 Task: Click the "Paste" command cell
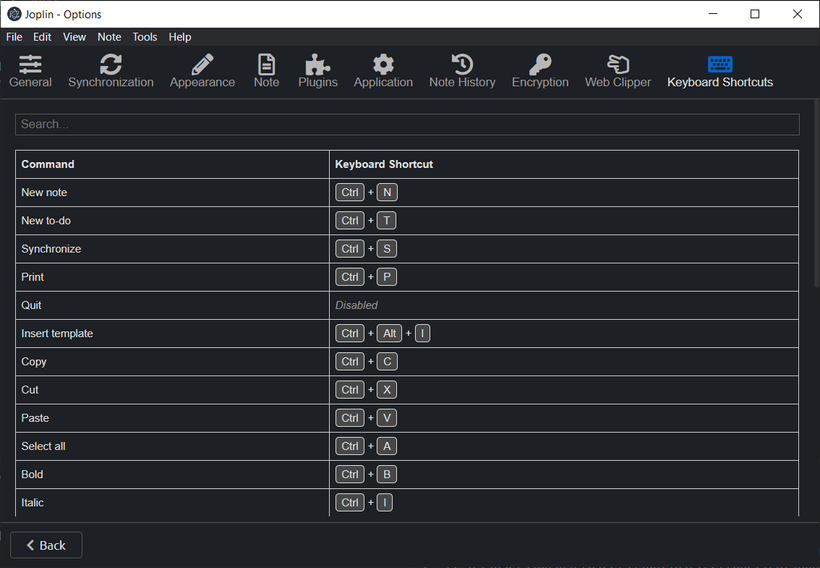point(173,418)
